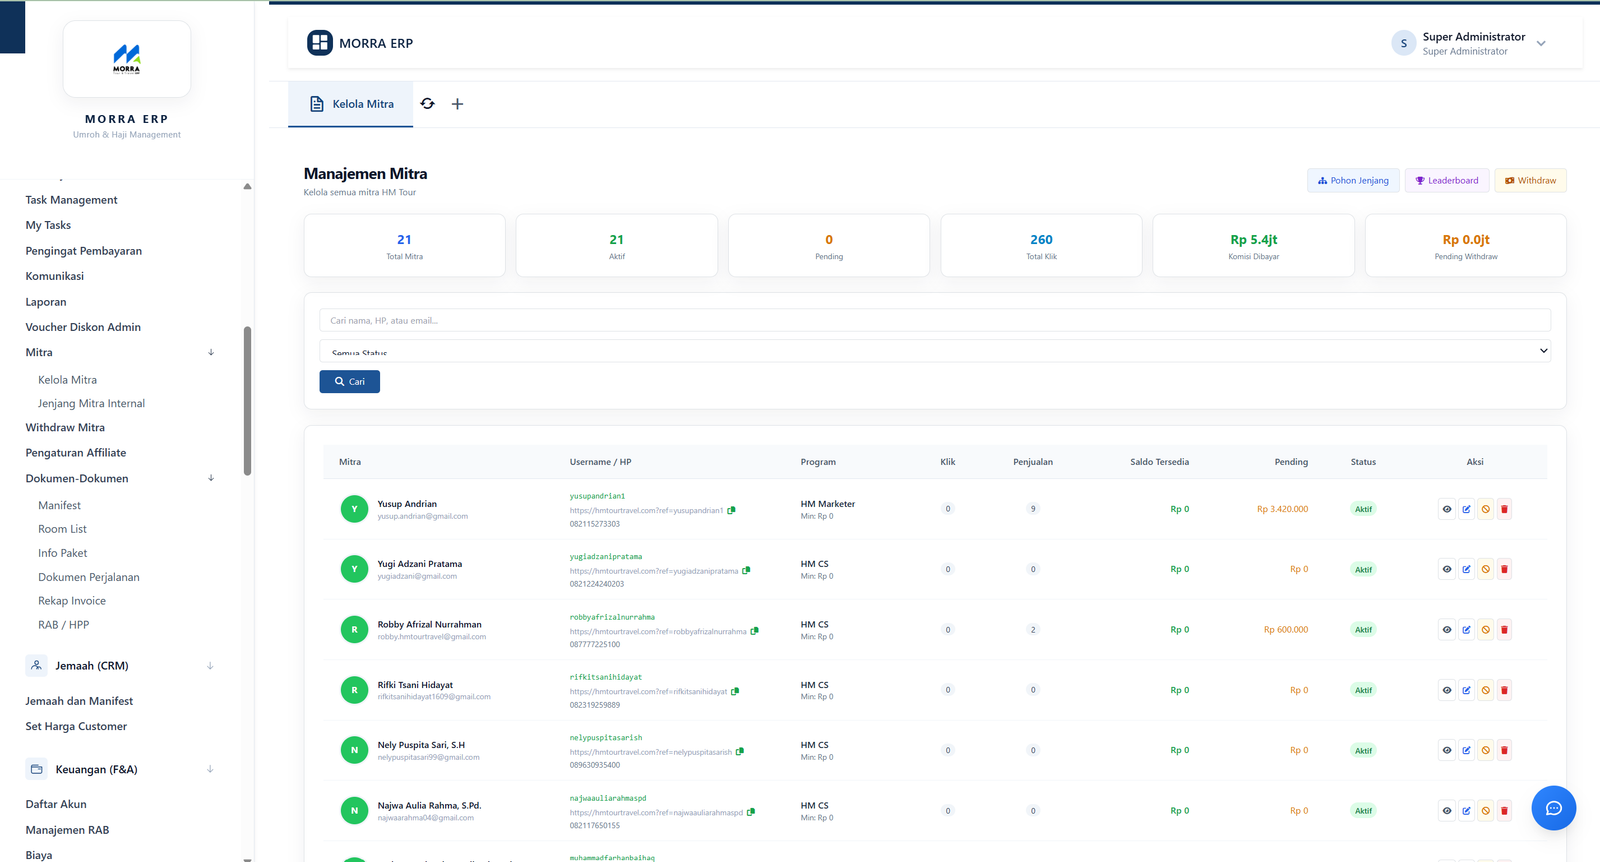Delete mitra Yugi Adzani Pratama
The width and height of the screenshot is (1600, 862).
coord(1504,569)
